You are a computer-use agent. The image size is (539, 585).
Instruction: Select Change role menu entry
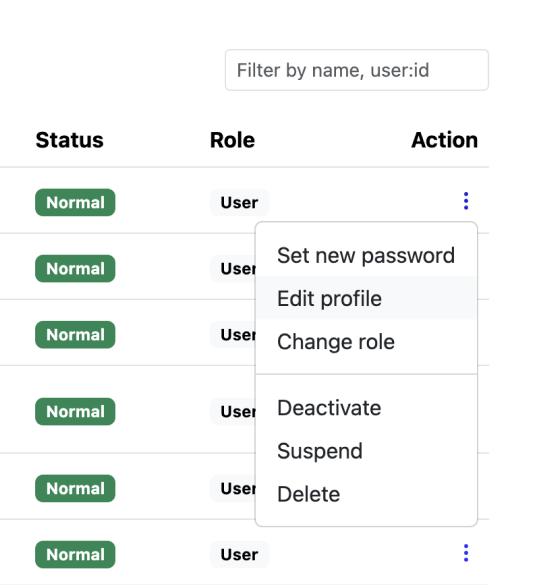coord(366,342)
